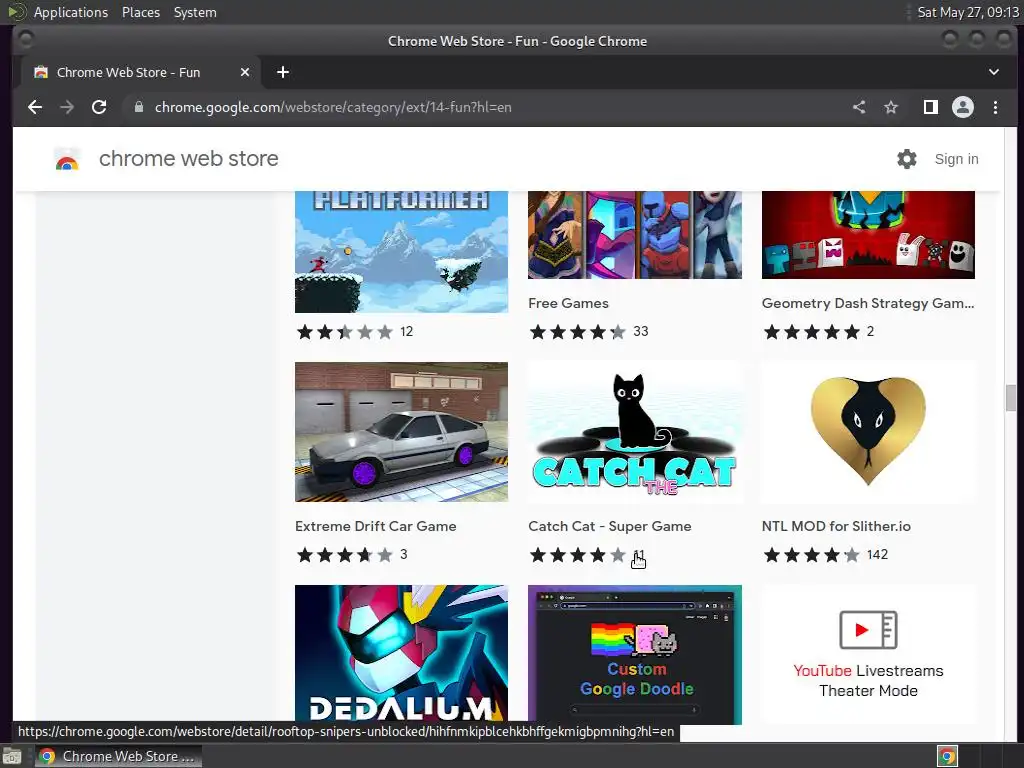
Task: Open the Dedalium extension thumbnail
Action: [401, 653]
